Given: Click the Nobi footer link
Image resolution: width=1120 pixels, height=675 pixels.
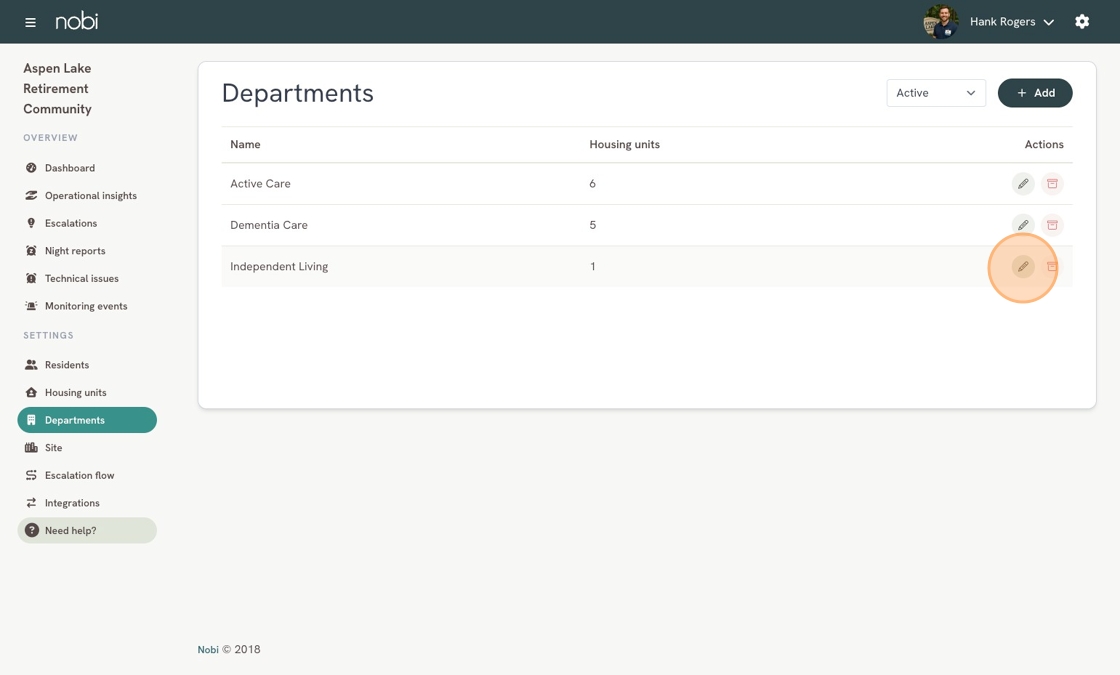Looking at the screenshot, I should (x=208, y=650).
